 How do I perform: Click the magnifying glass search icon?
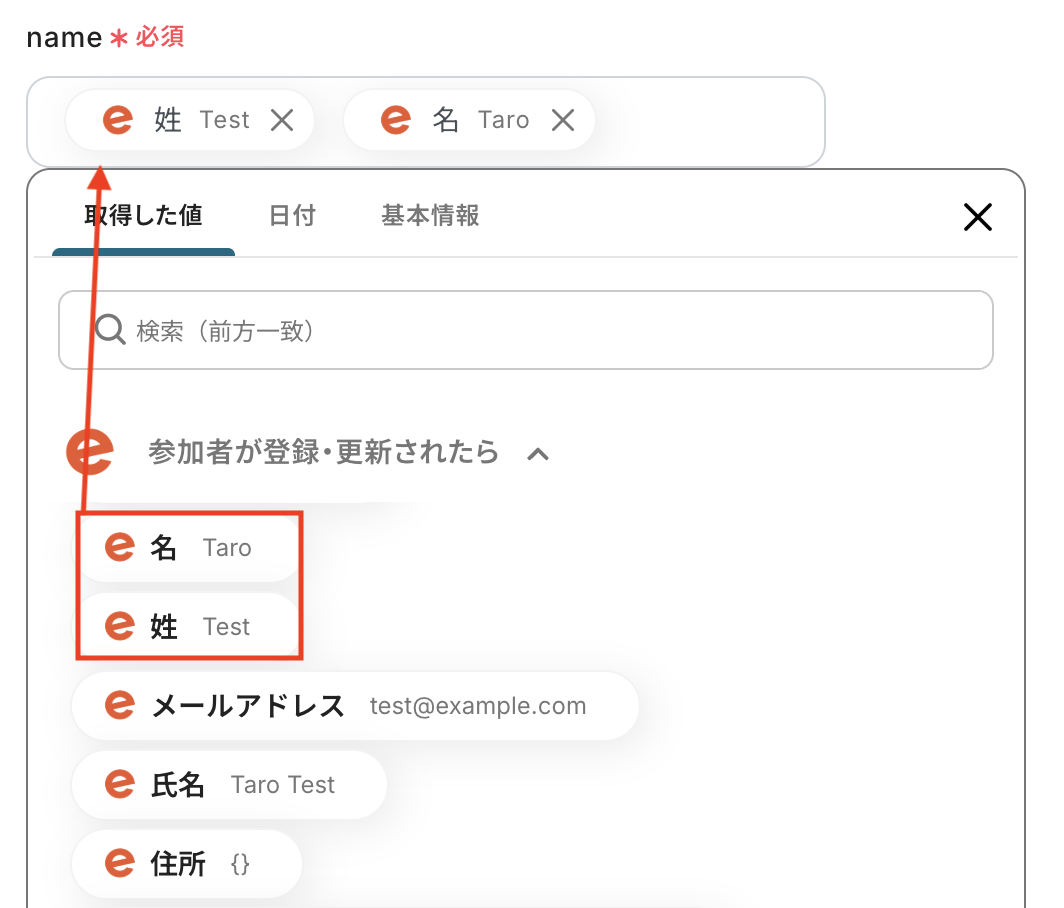tap(109, 330)
